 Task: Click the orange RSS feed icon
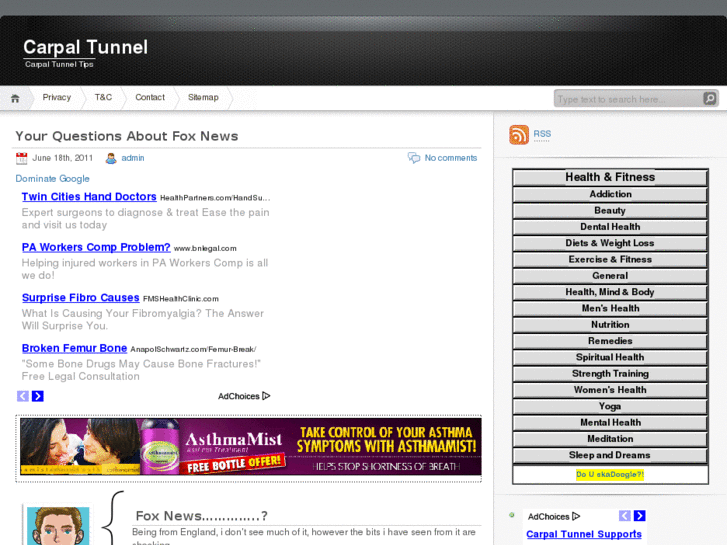pyautogui.click(x=519, y=135)
